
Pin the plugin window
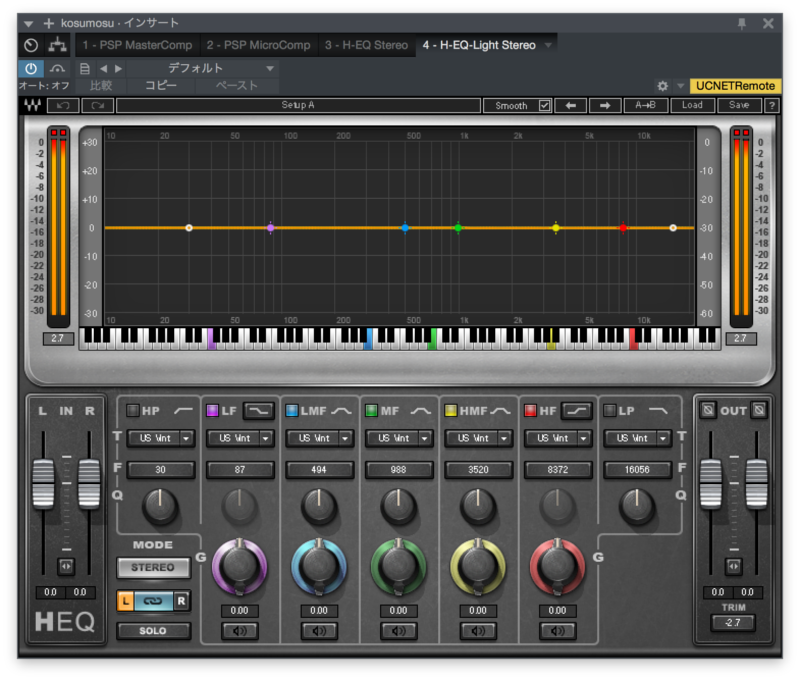[x=742, y=23]
